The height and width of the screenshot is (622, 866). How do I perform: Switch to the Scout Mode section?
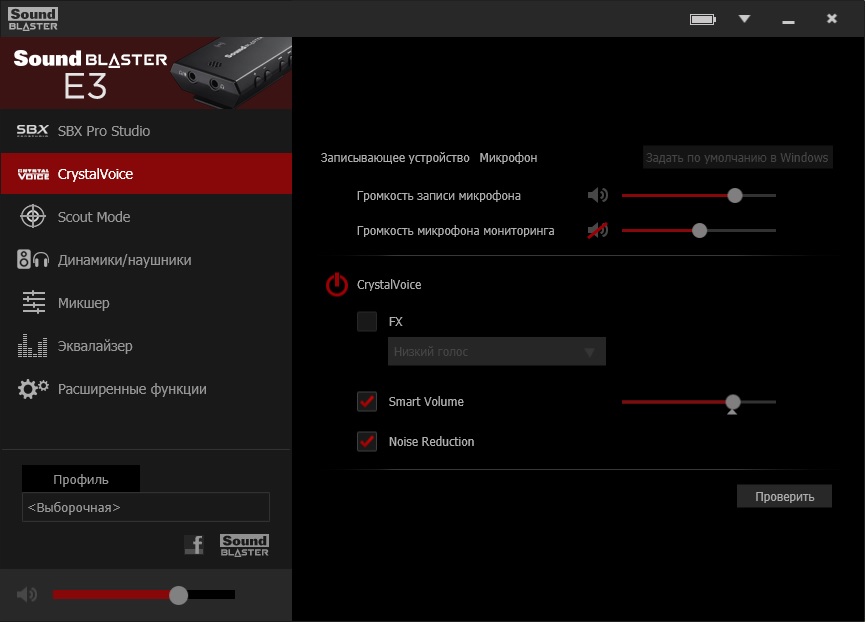click(x=146, y=217)
